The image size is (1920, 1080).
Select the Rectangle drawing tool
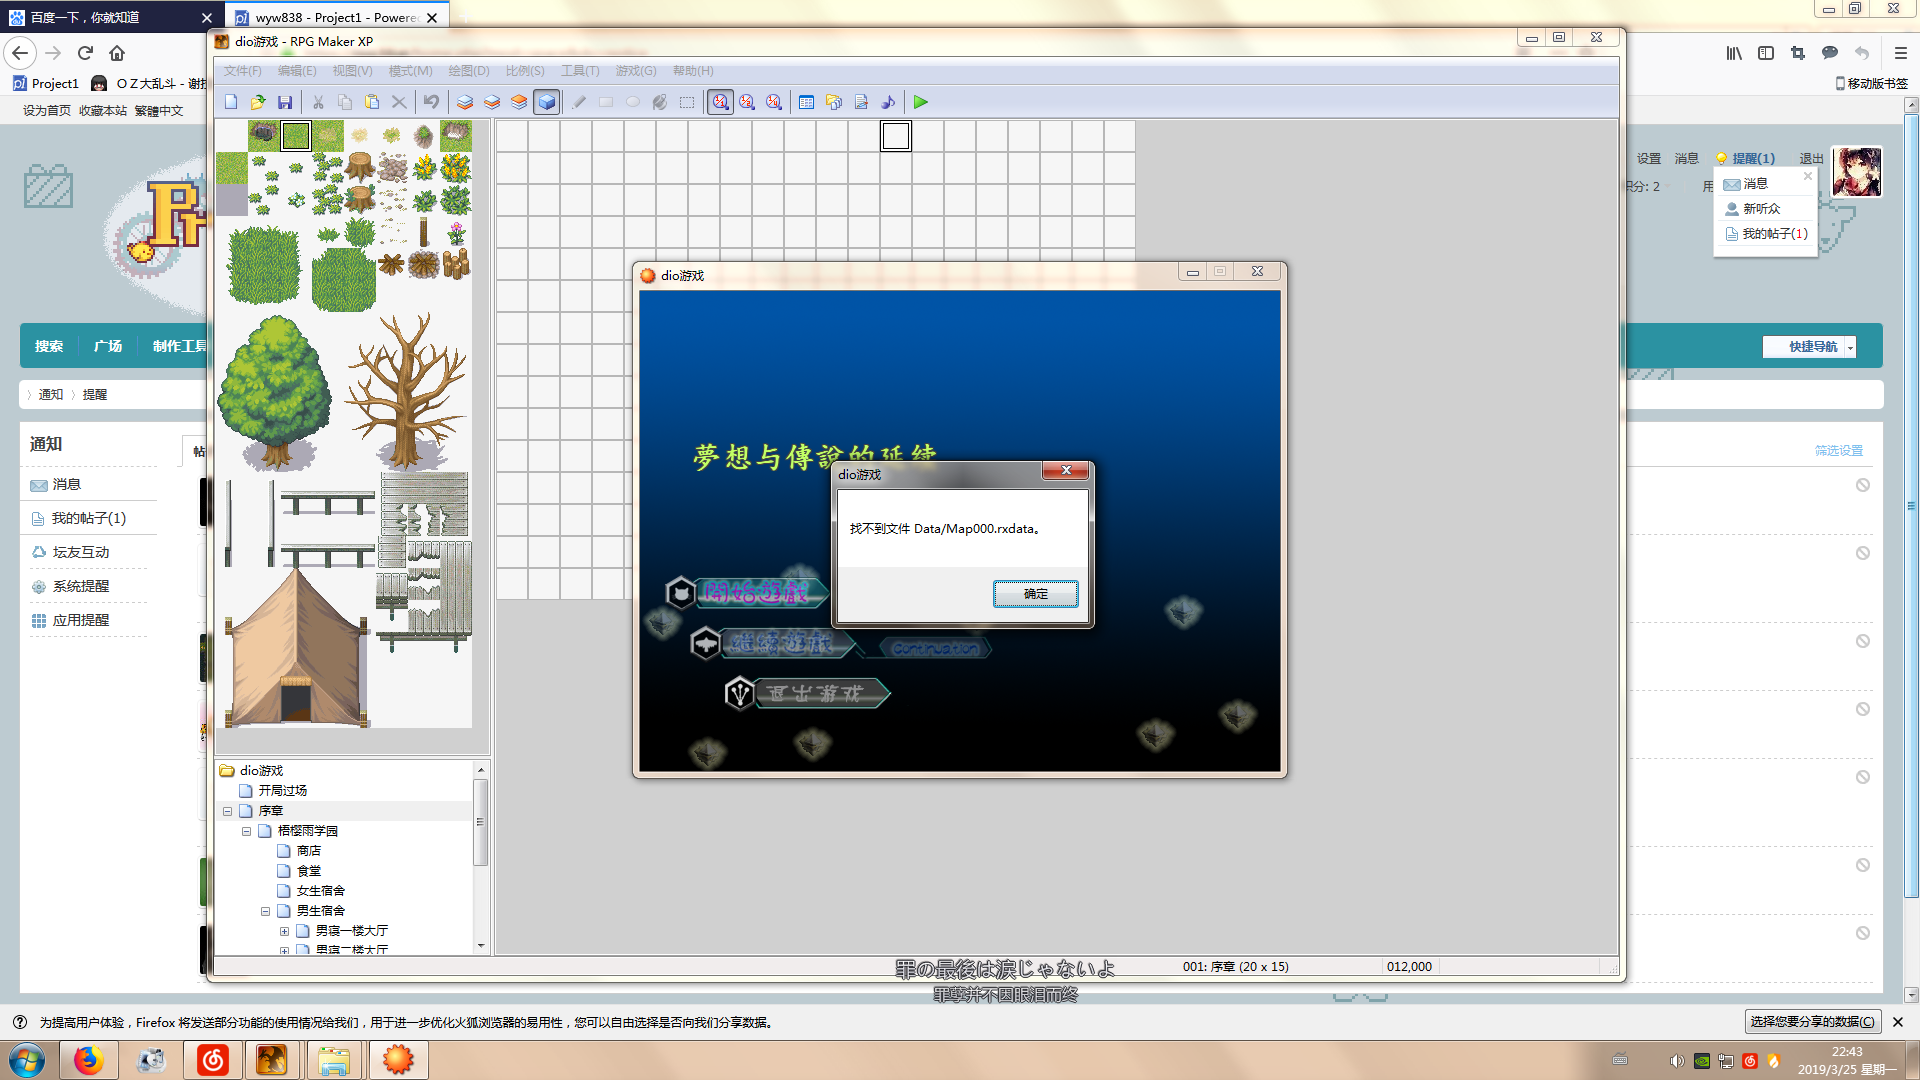click(x=606, y=102)
